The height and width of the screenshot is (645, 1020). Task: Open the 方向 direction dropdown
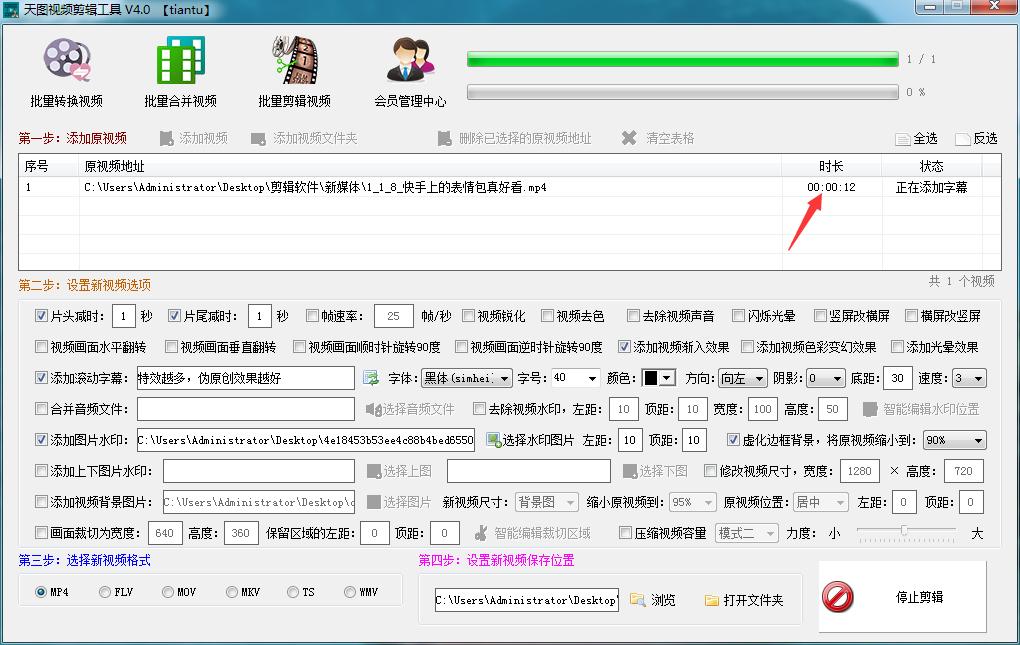pyautogui.click(x=743, y=378)
